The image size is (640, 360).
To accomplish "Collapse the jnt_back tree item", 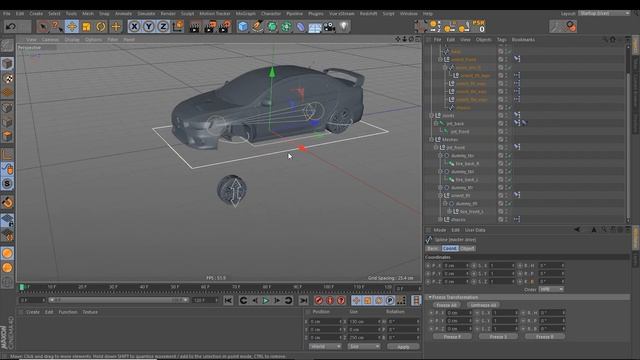I will (436, 123).
